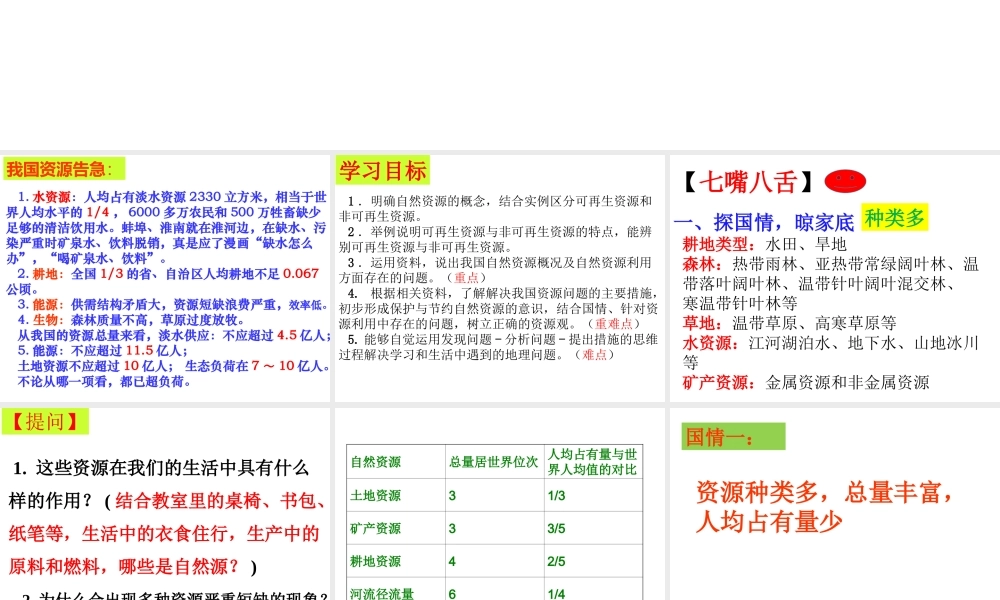1000x600 pixels.
Task: Select the 3. 能源：供需结构矛盾大 line
Action: coord(173,305)
